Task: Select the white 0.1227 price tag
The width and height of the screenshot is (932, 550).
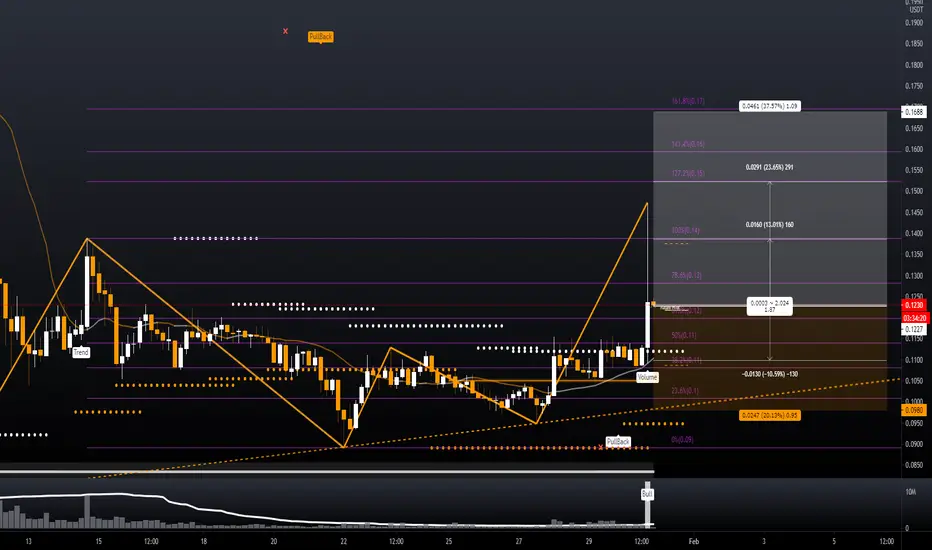Action: pos(914,329)
